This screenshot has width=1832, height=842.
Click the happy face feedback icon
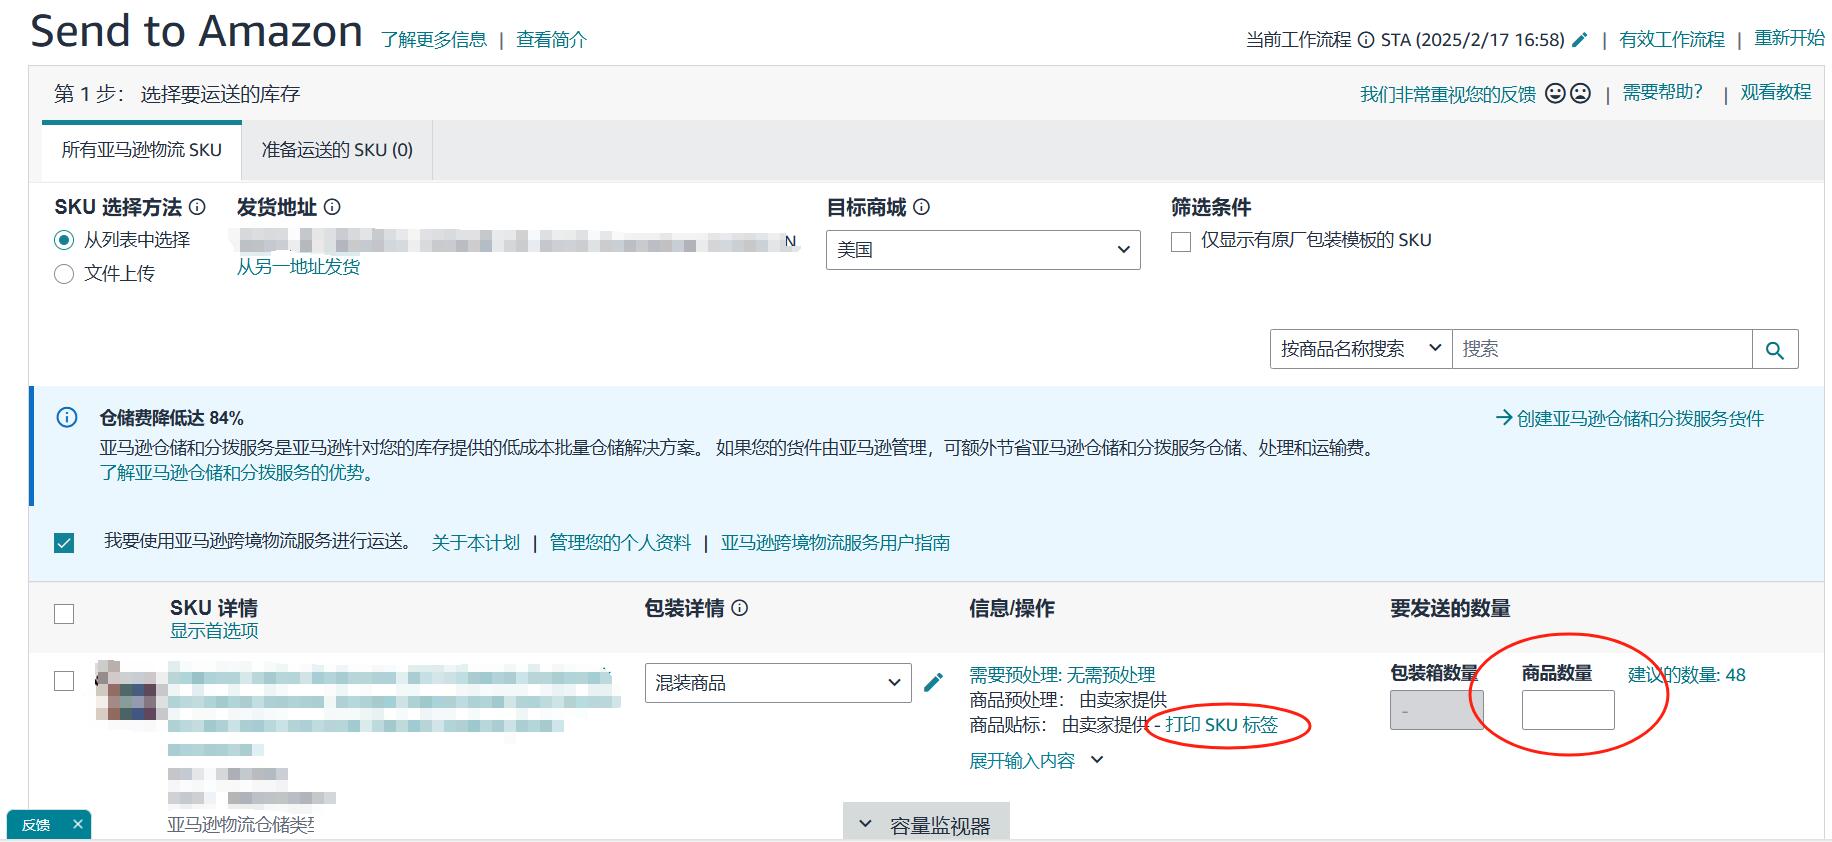tap(1555, 93)
